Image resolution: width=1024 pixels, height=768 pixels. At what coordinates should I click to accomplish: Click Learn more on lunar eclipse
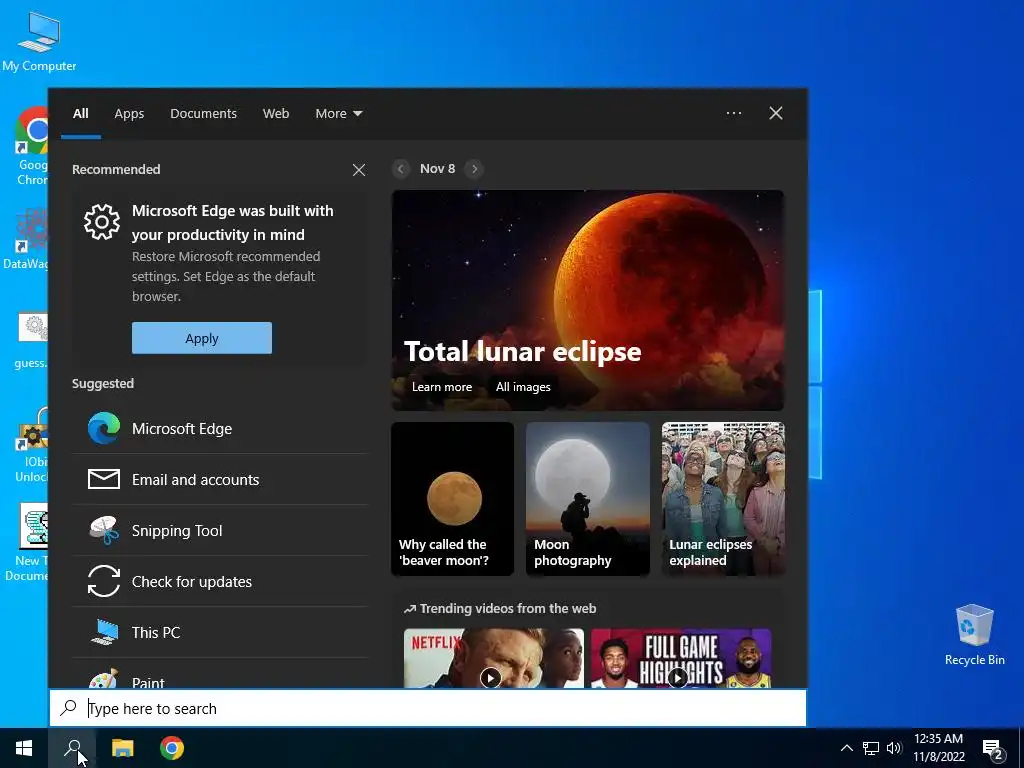click(x=442, y=387)
